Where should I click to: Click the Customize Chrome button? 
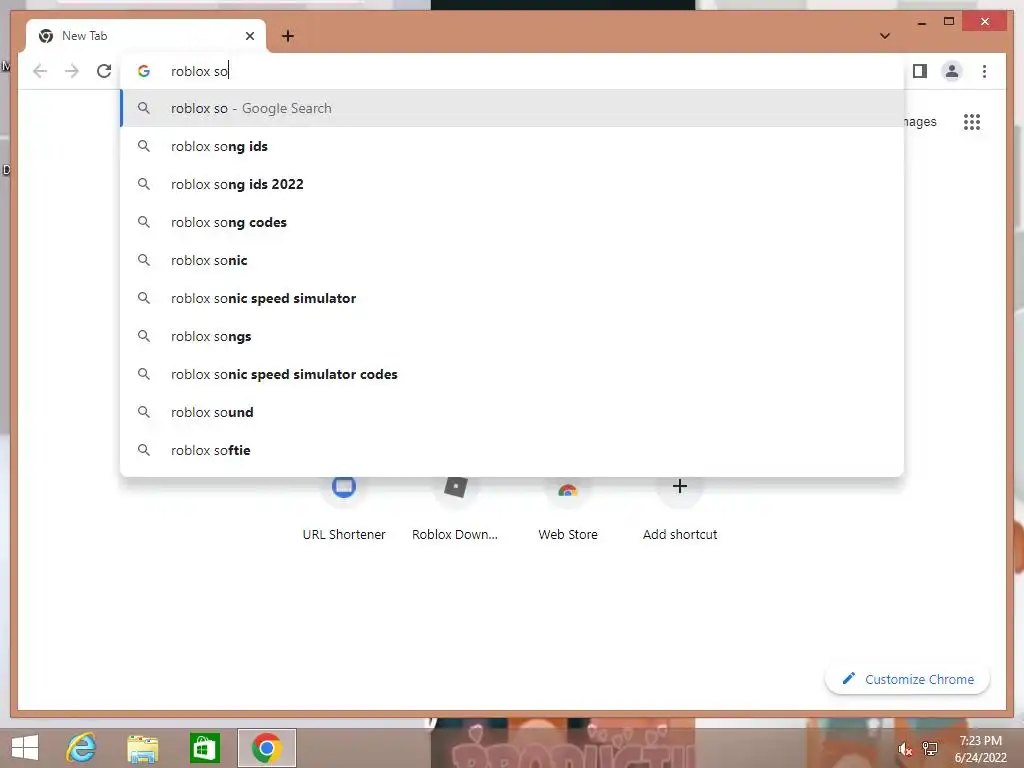point(908,679)
